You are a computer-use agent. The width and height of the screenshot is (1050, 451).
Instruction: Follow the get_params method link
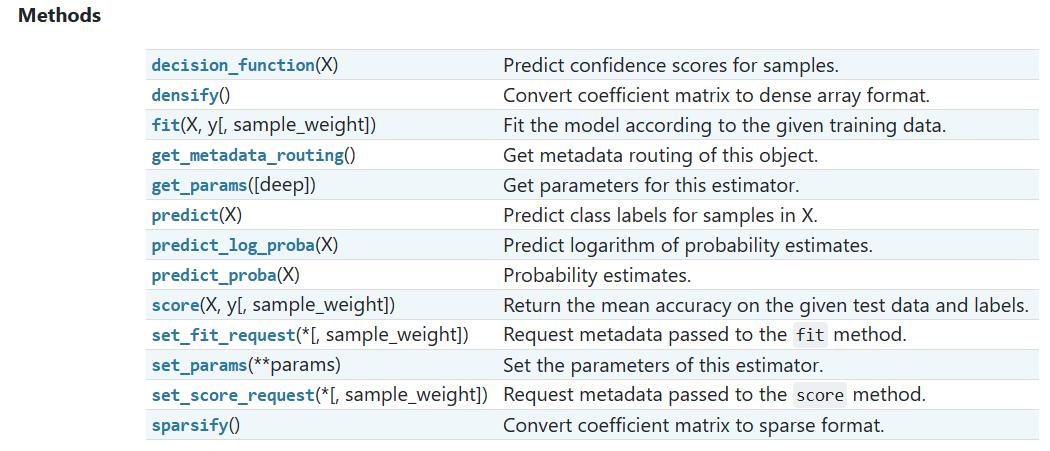[x=199, y=186]
